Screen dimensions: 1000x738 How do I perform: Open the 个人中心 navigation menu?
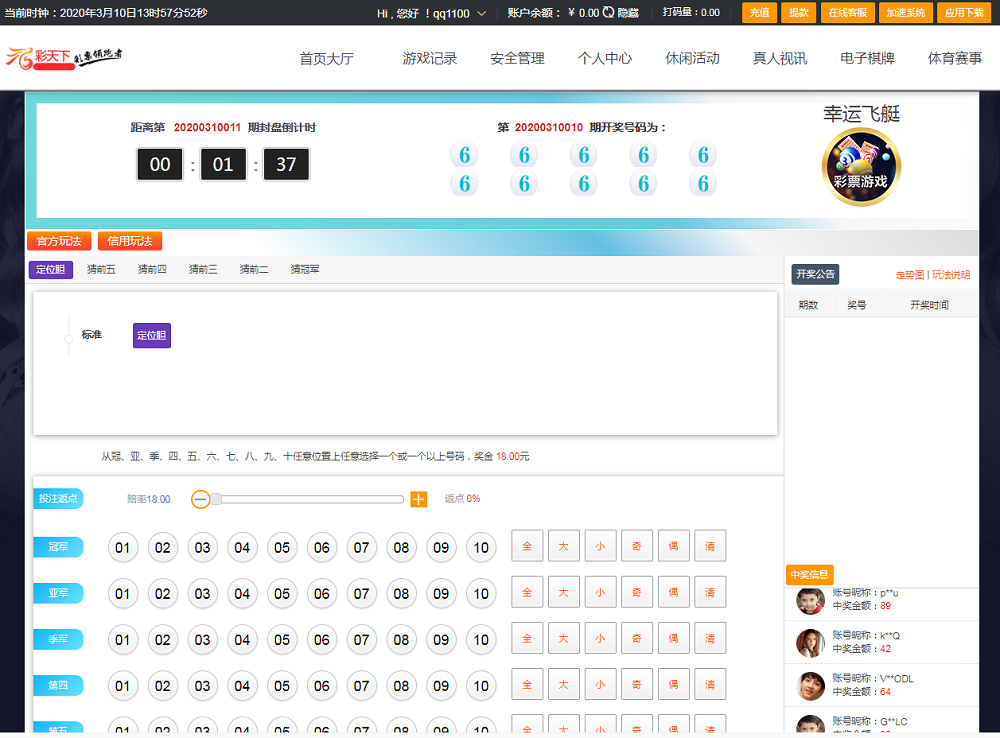coord(604,58)
